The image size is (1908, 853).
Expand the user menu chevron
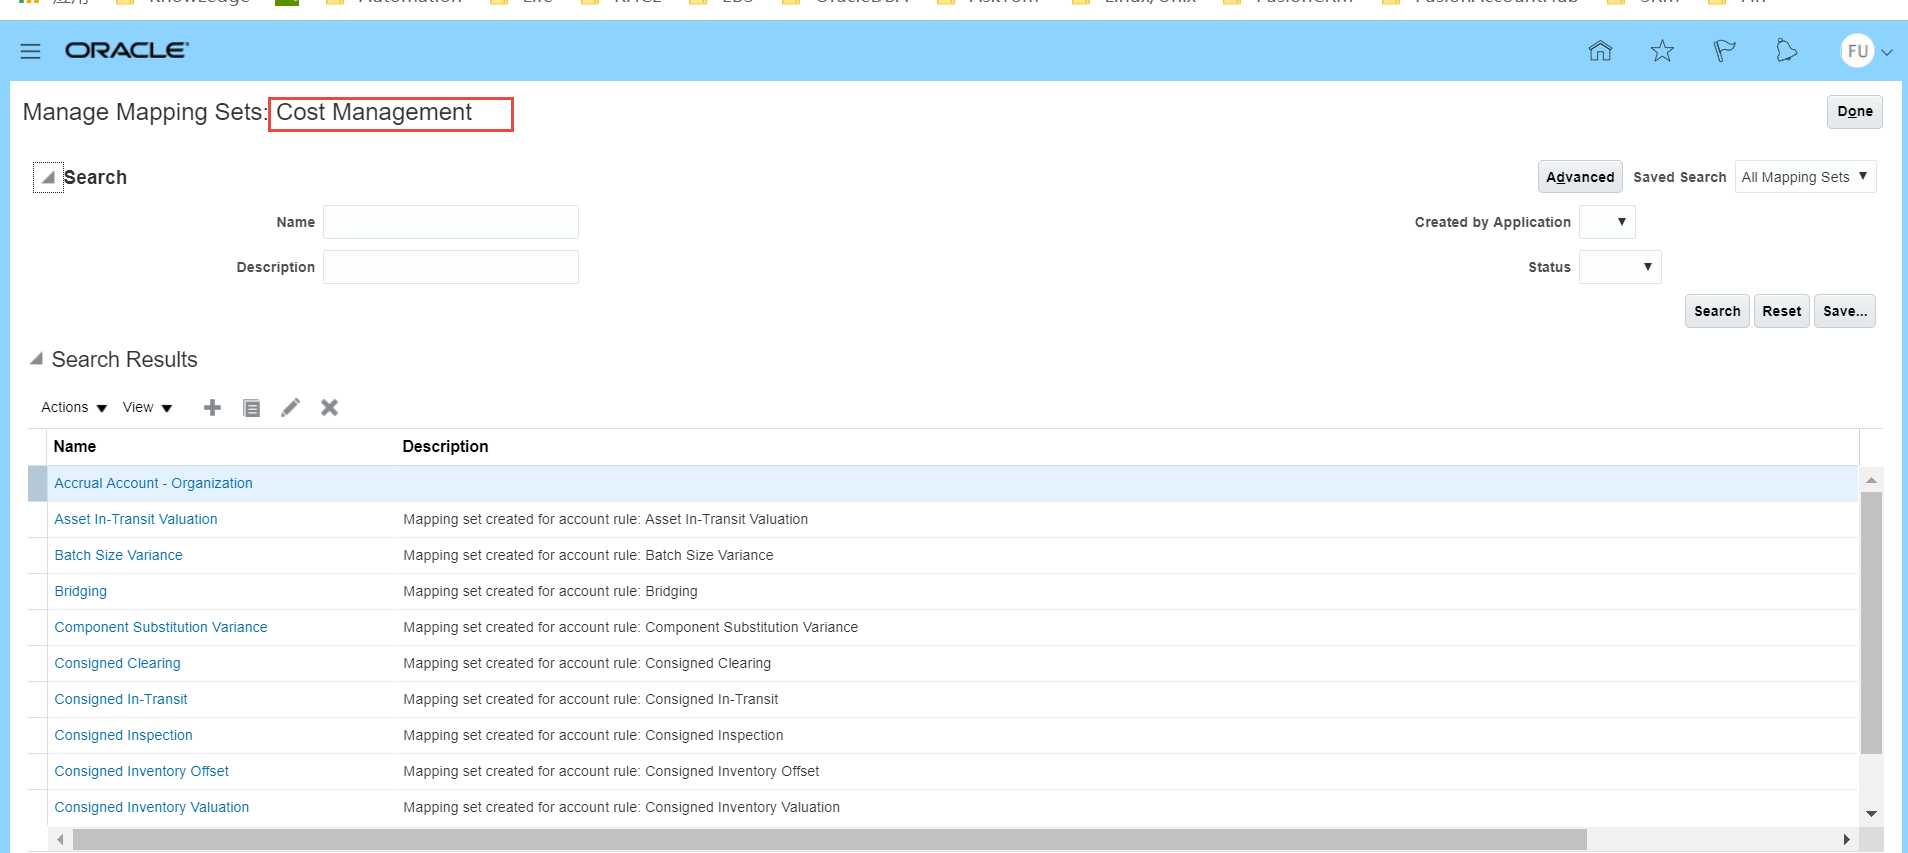pos(1887,52)
